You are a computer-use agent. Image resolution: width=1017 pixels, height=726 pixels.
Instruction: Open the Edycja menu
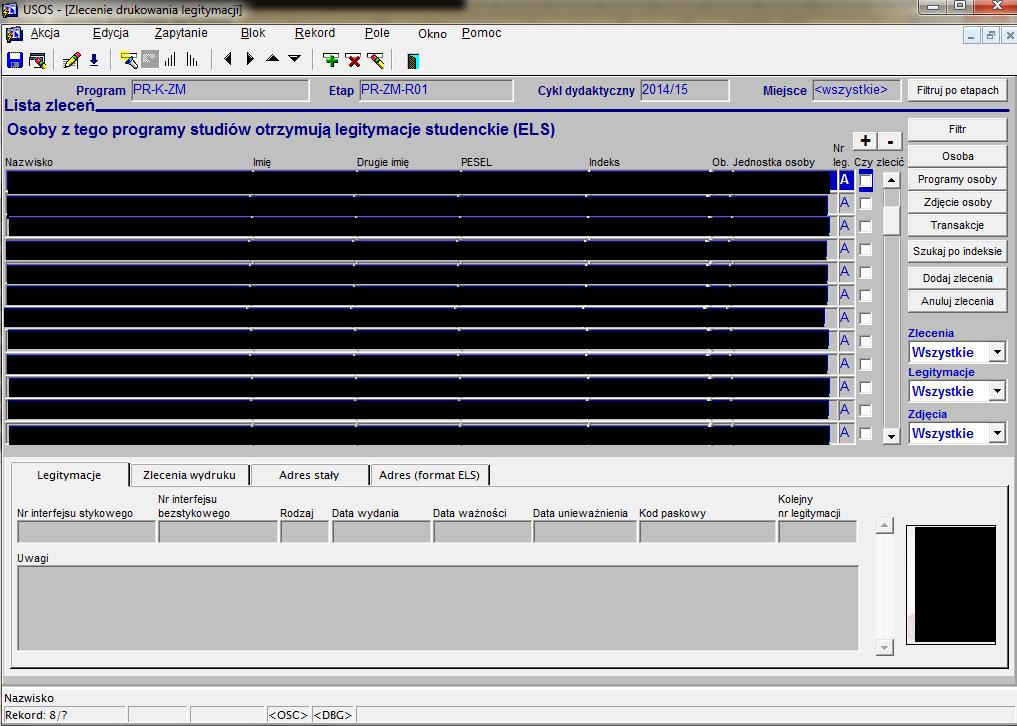[x=110, y=33]
